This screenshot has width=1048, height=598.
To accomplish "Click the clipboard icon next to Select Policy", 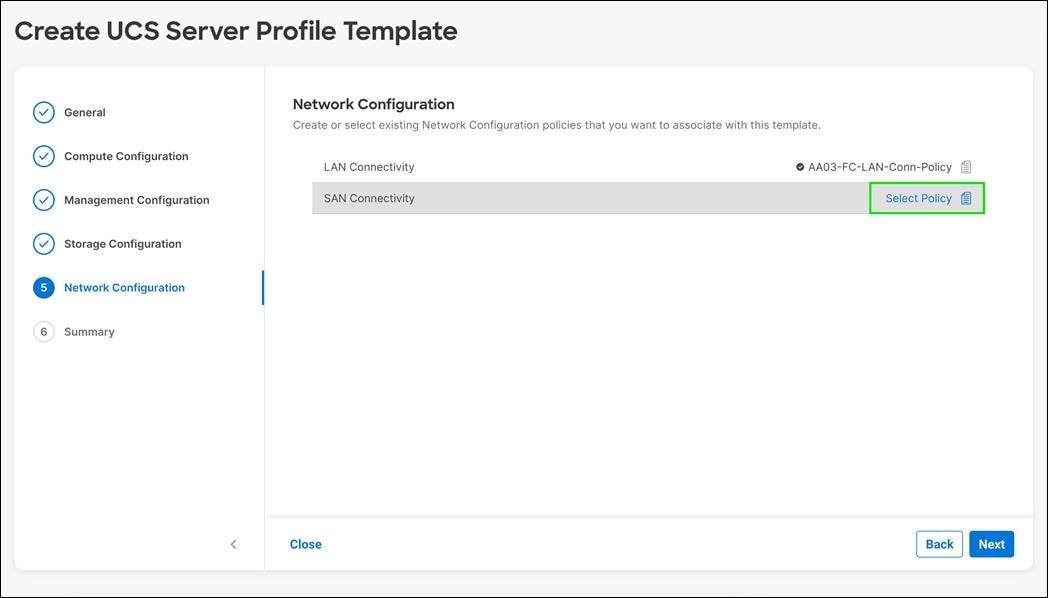I will 964,198.
